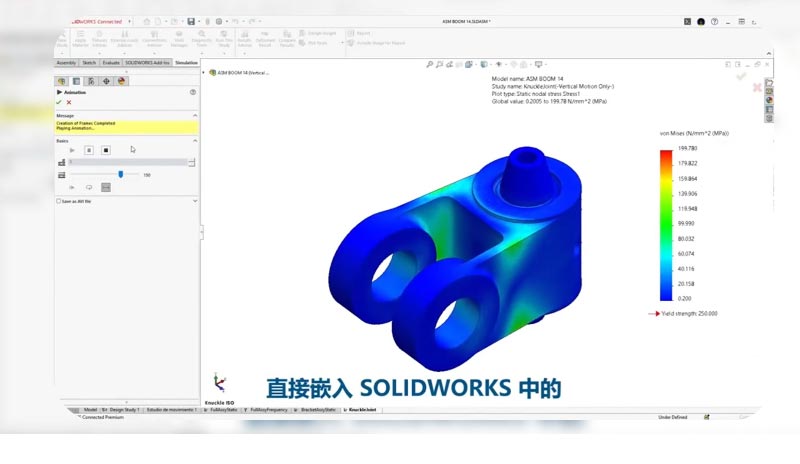Click the Stop animation button

[106, 150]
